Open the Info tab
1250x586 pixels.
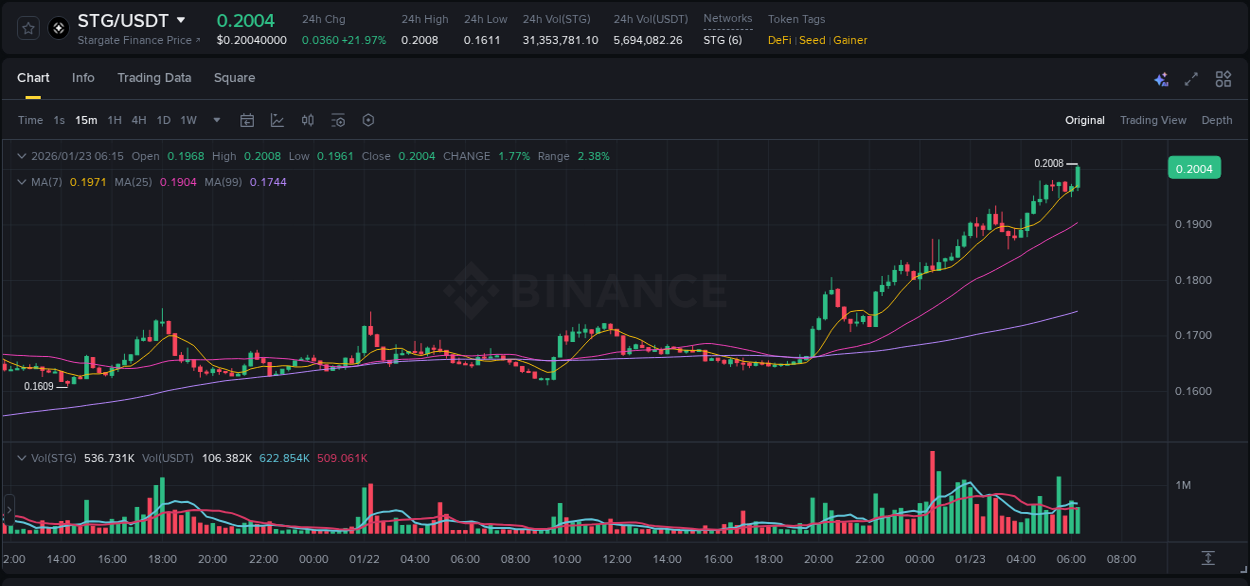[x=83, y=78]
